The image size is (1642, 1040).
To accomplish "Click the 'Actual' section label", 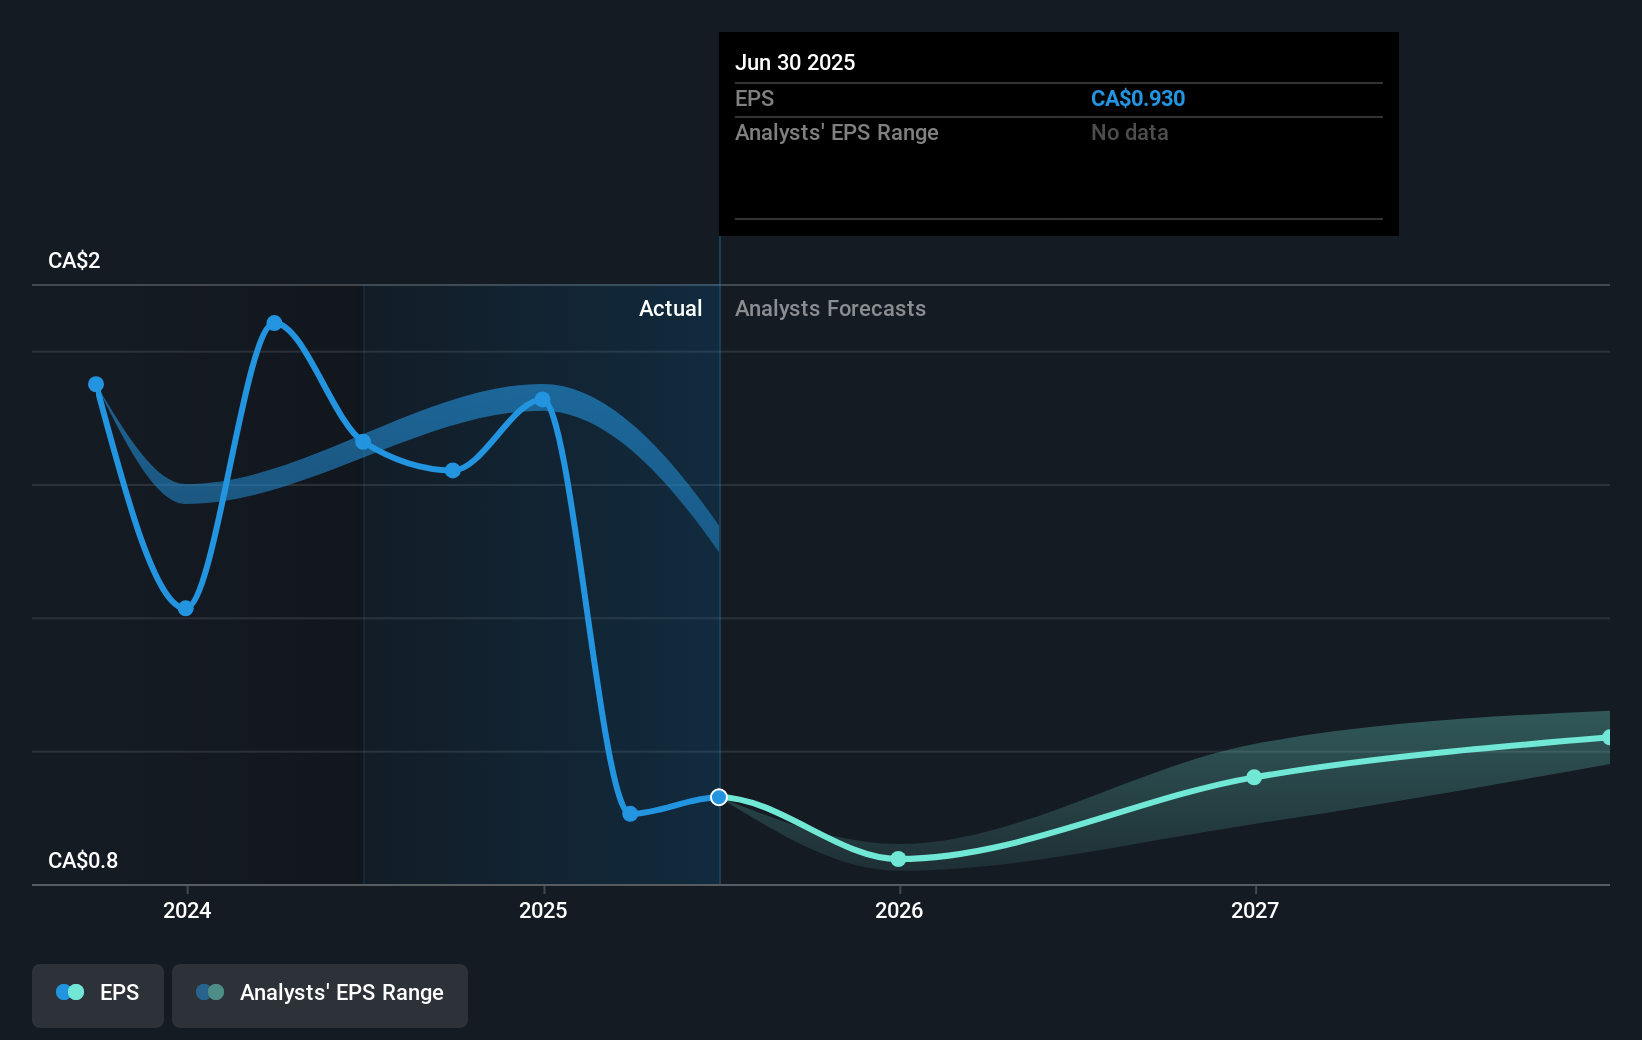I will pos(670,309).
